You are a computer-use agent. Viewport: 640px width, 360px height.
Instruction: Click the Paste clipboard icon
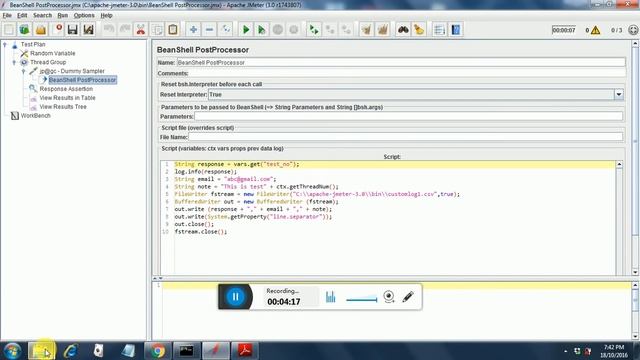coord(173,29)
